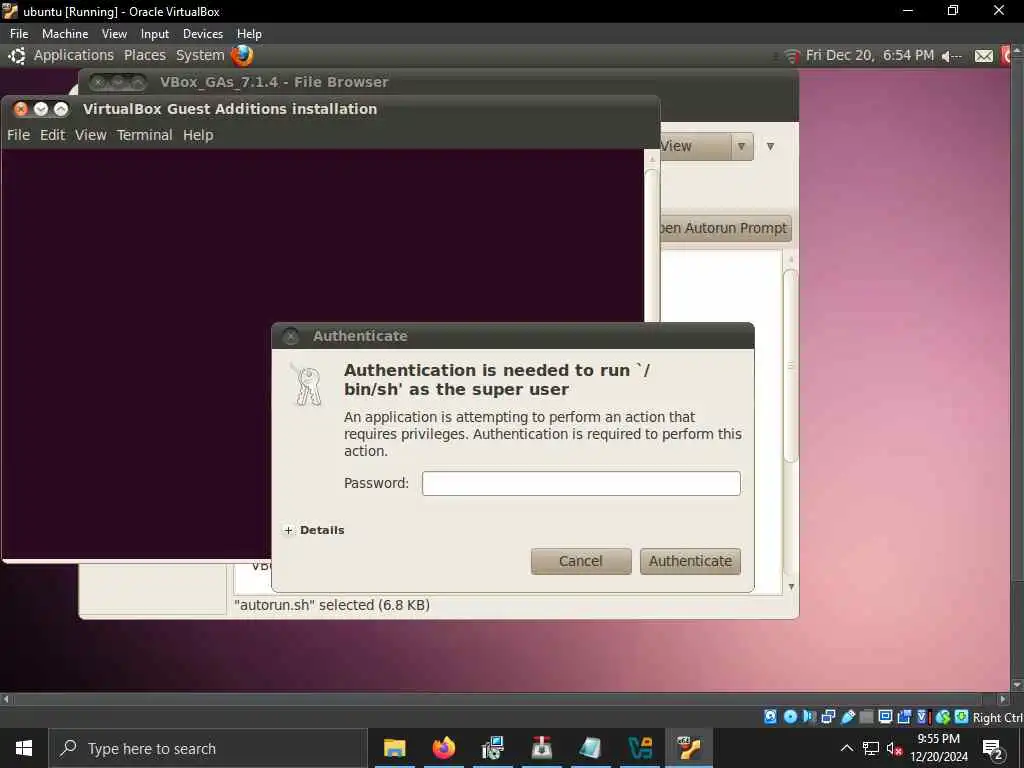
Task: Open Firefox from the Windows taskbar
Action: pos(443,748)
